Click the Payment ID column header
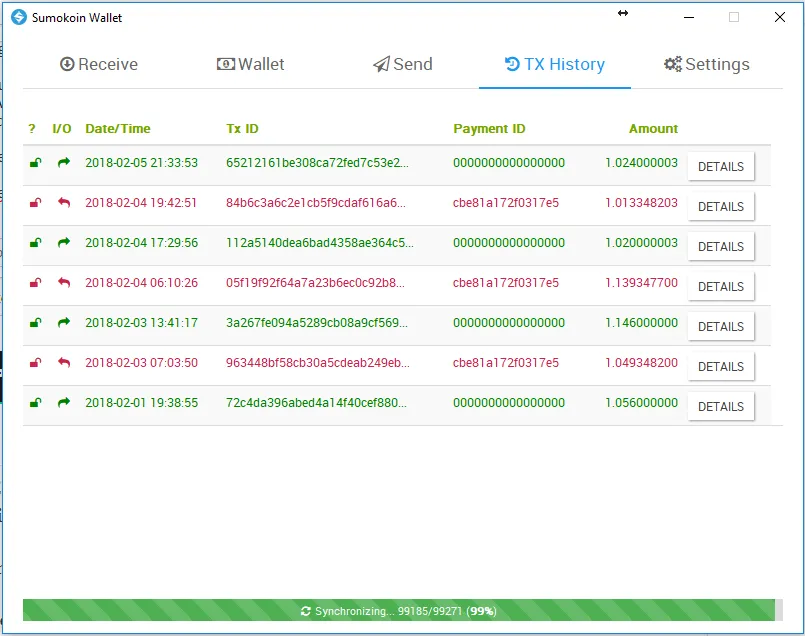This screenshot has width=805, height=636. (x=489, y=129)
